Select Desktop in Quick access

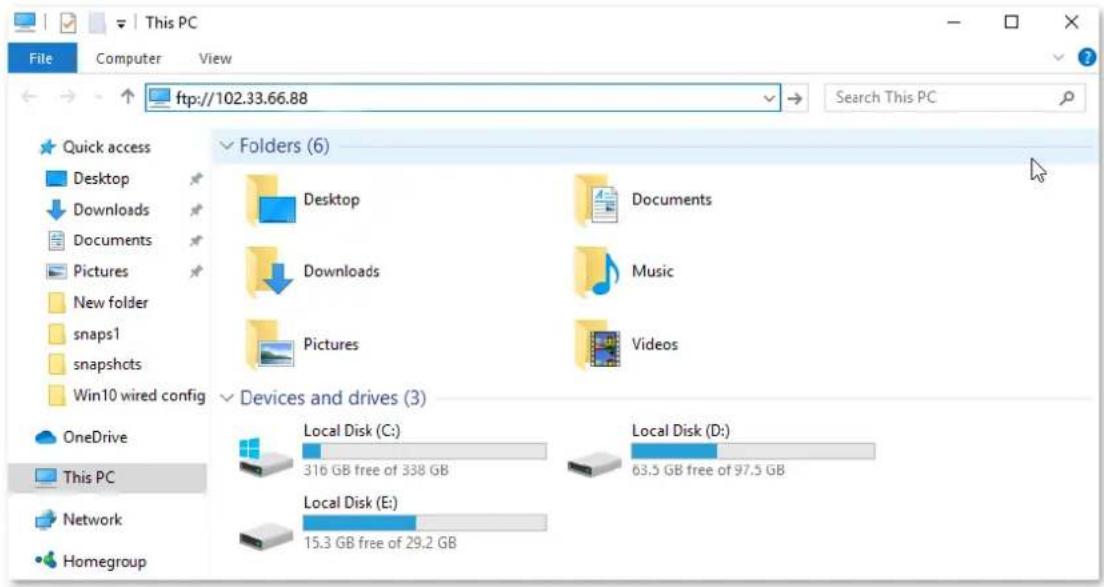click(101, 179)
